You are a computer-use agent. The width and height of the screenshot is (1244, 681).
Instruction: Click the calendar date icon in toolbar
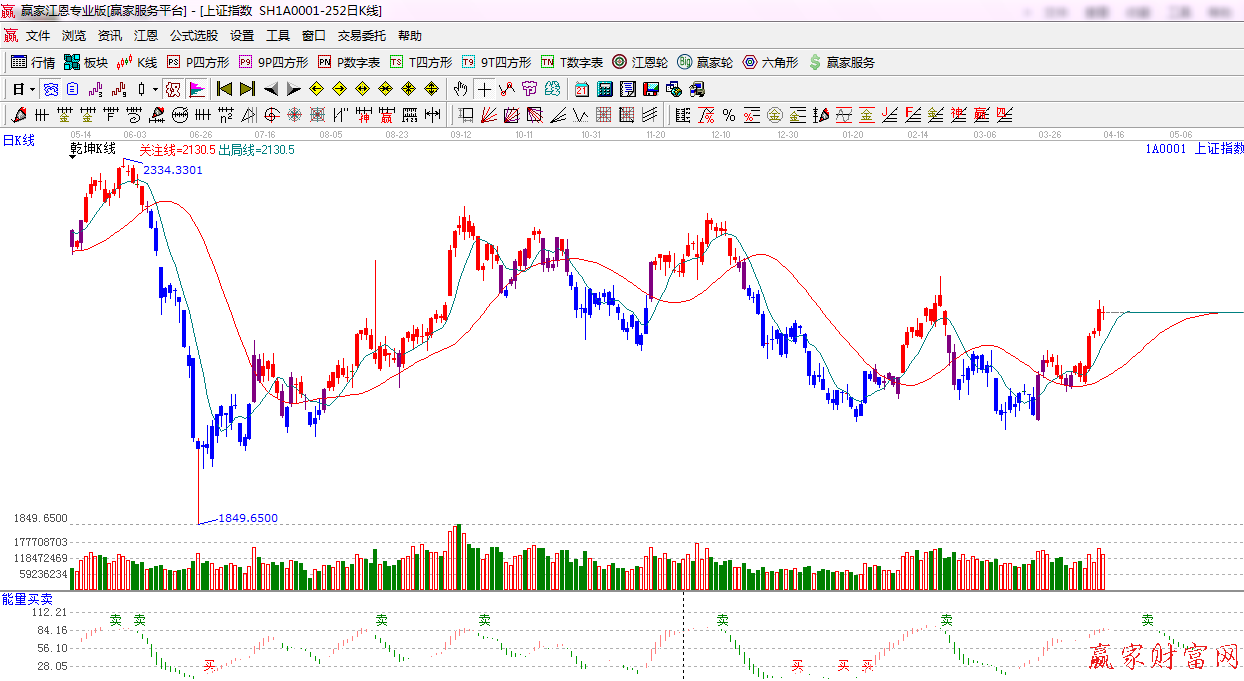(581, 89)
